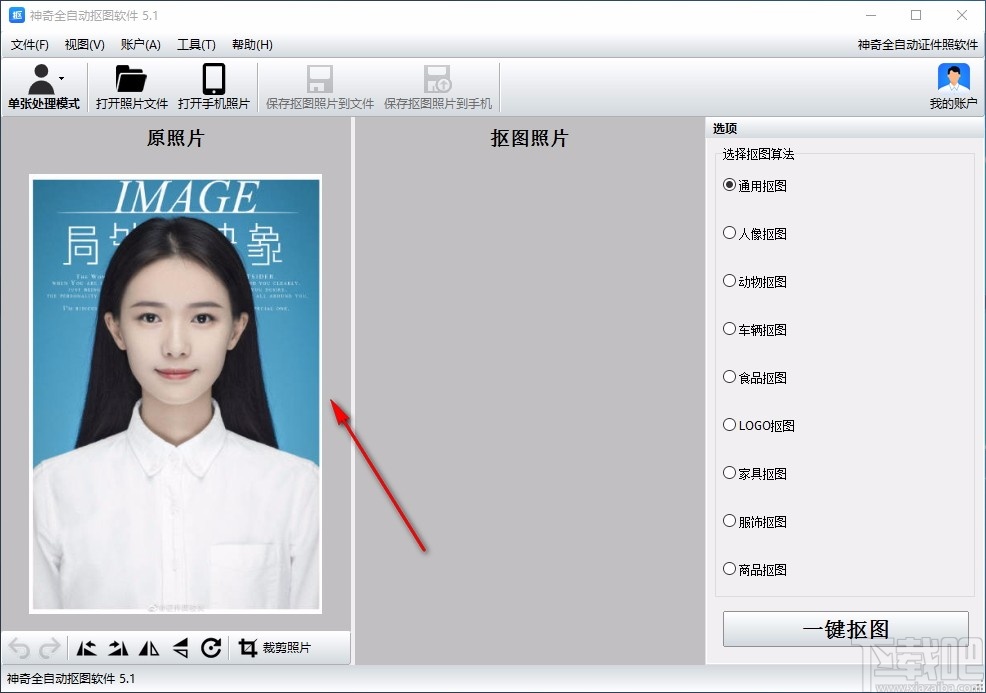Click the original photo thumbnail
Screen dimensions: 986x693
[x=175, y=394]
